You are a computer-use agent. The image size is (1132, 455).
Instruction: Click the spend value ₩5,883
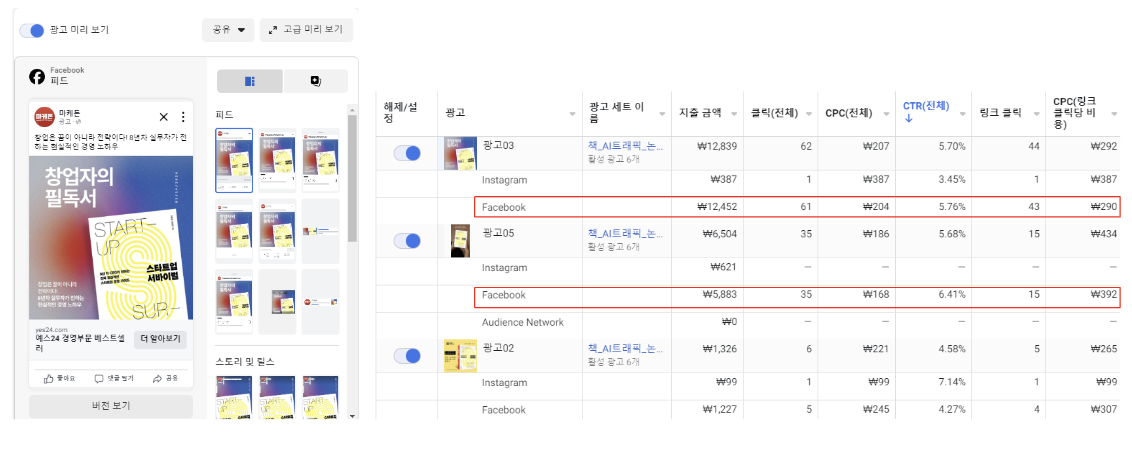pyautogui.click(x=719, y=295)
